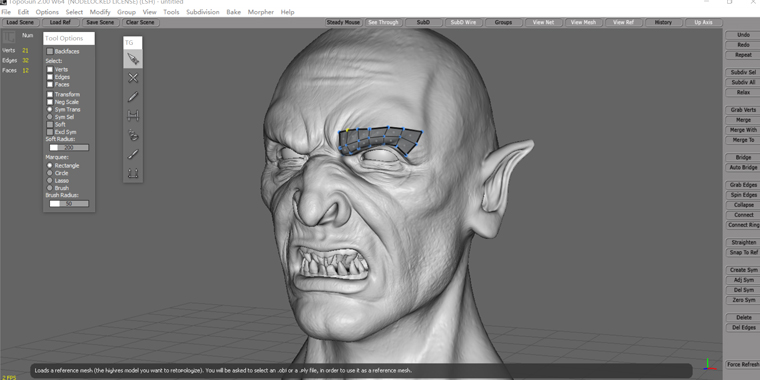The image size is (760, 380).
Task: Click the Clear Scene button
Action: click(140, 22)
